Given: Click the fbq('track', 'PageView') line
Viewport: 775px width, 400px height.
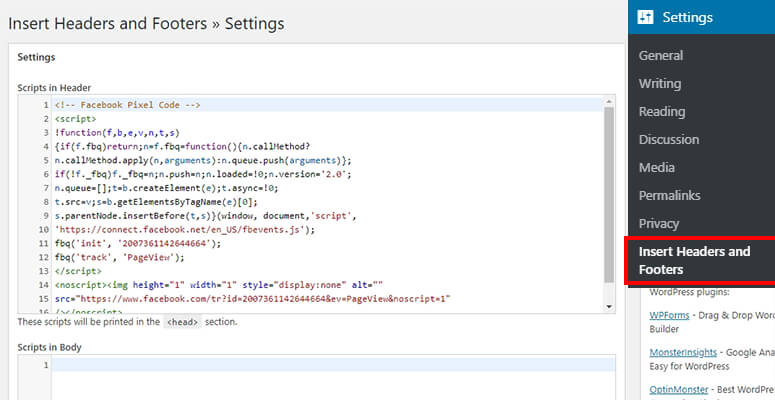Looking at the screenshot, I should pyautogui.click(x=120, y=257).
